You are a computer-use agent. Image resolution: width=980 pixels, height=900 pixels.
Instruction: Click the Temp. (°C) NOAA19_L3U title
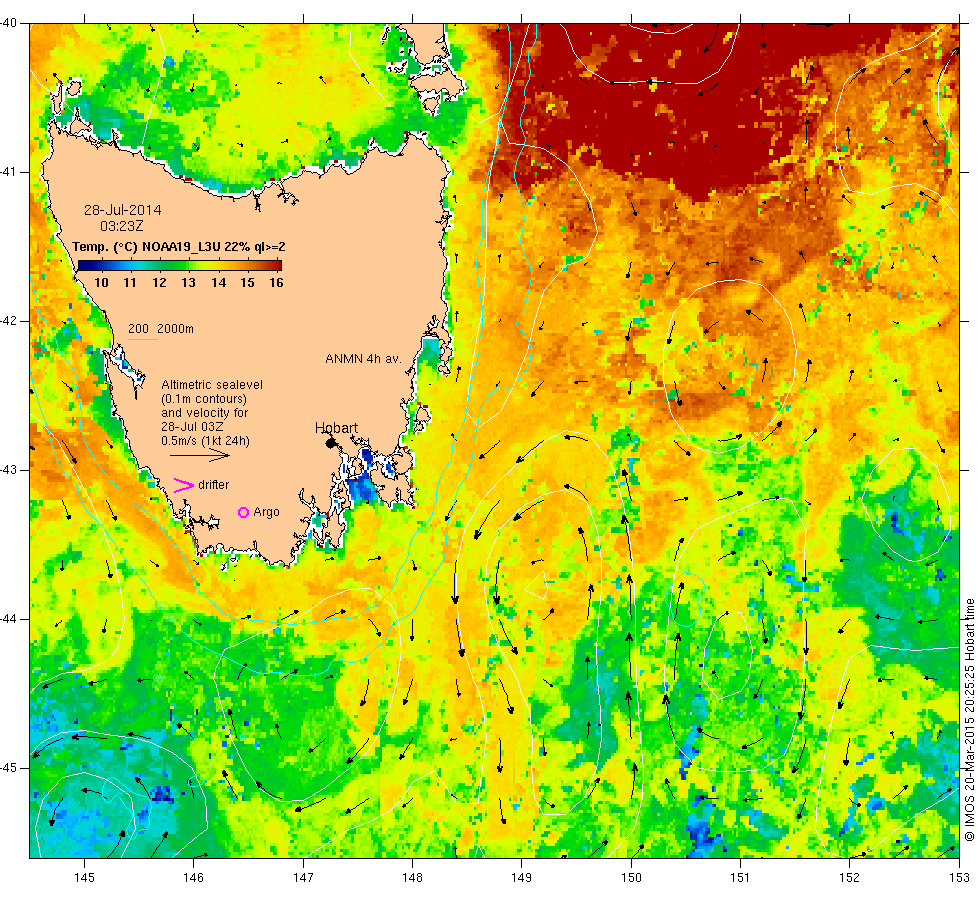pyautogui.click(x=179, y=246)
